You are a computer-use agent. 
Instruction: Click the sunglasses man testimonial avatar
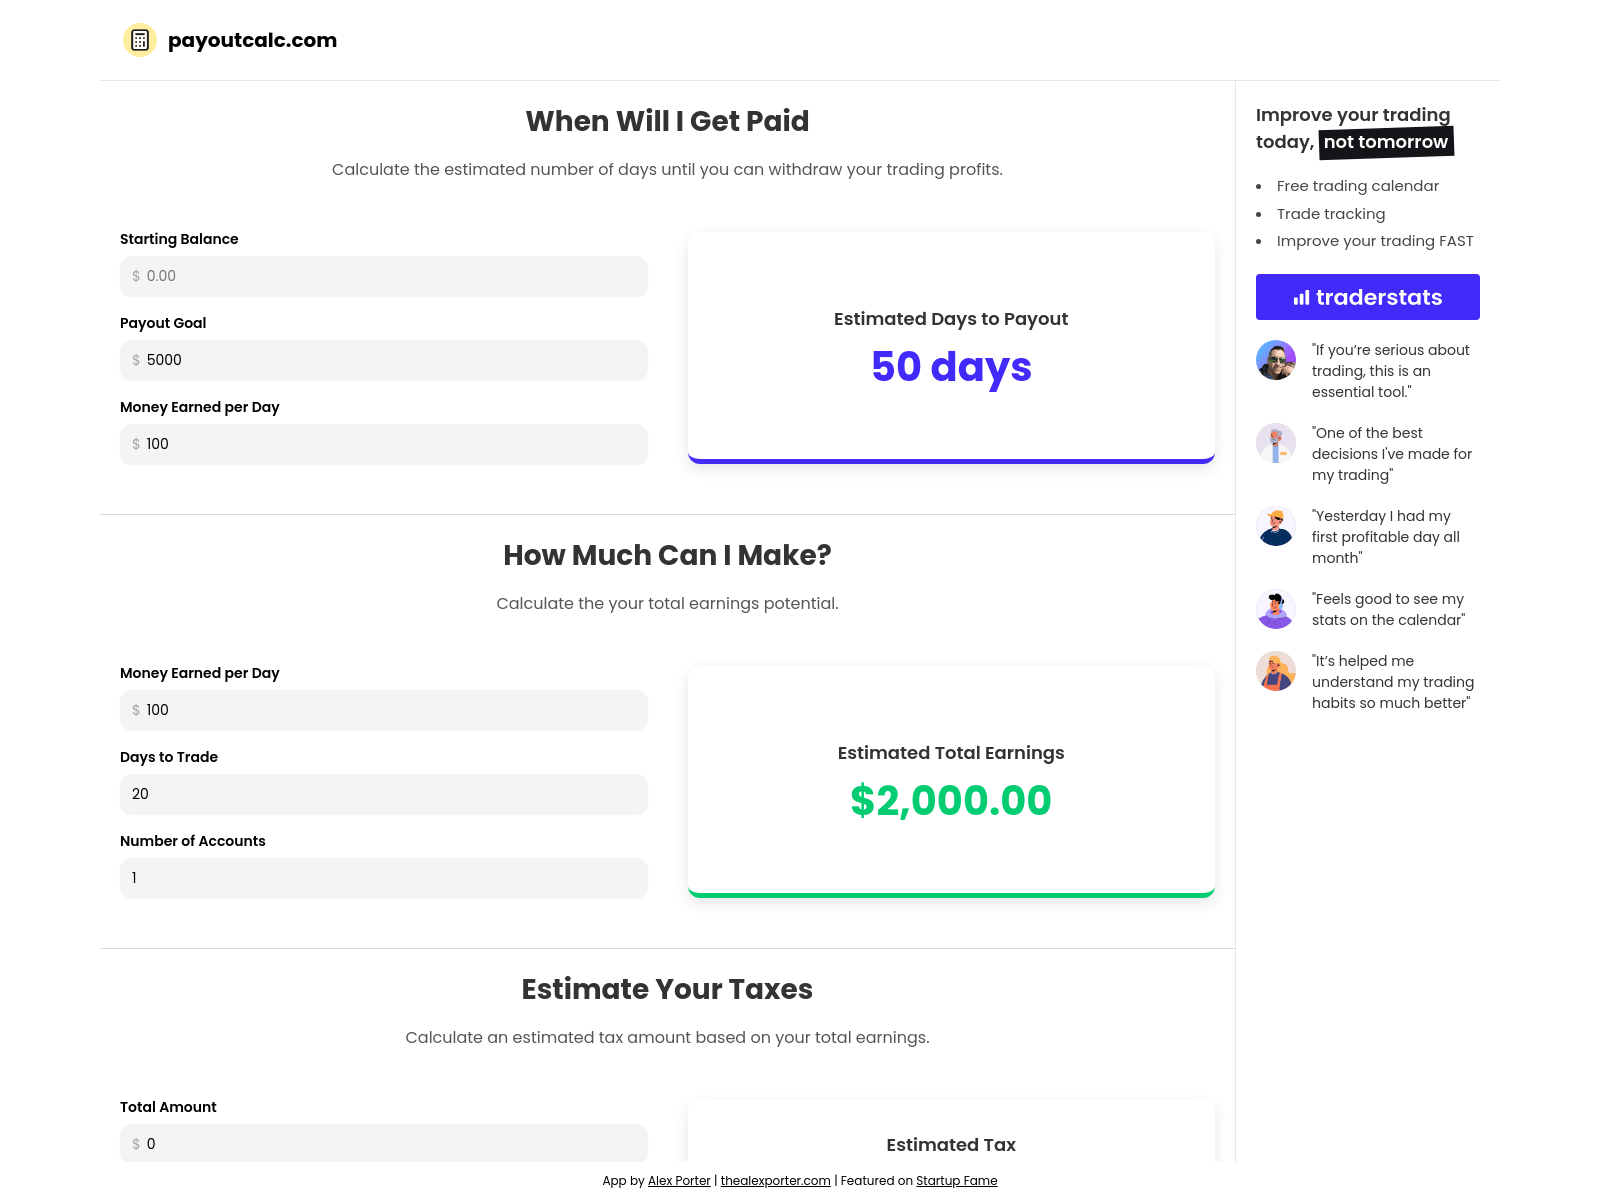[x=1276, y=360]
